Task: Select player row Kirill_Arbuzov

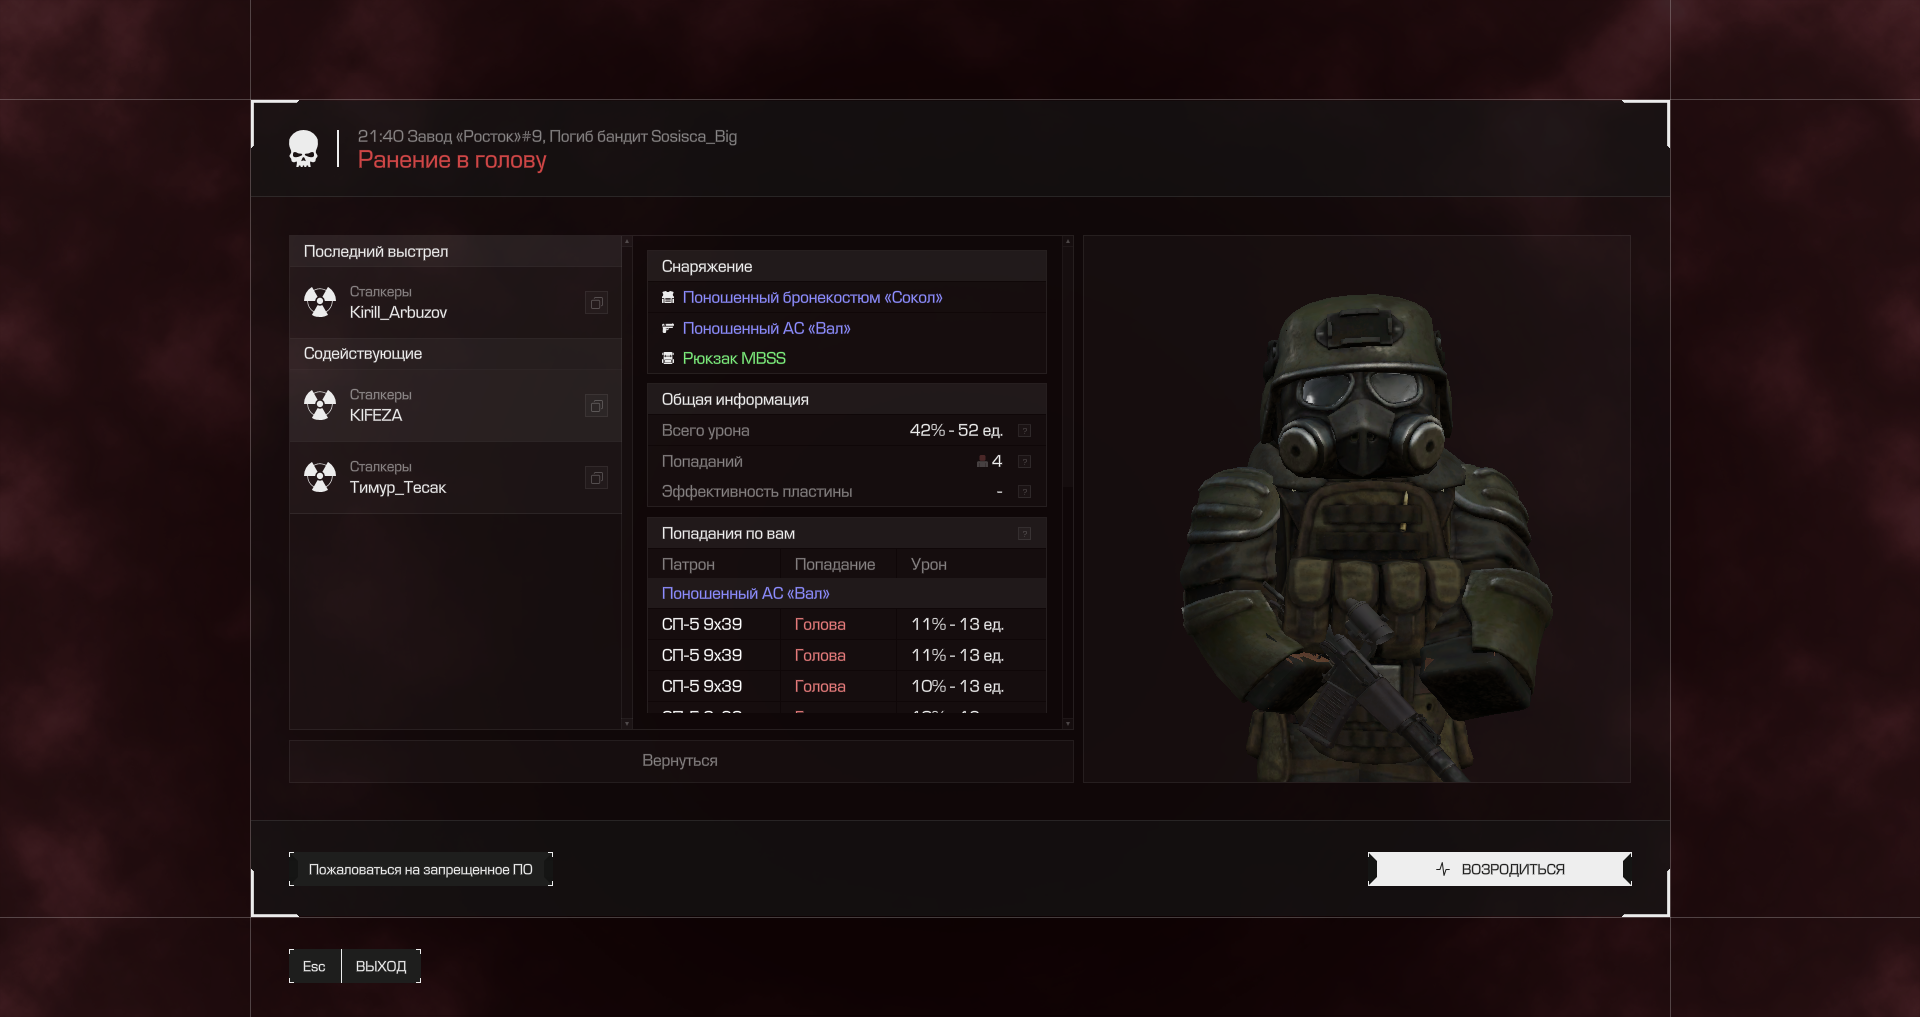Action: (455, 302)
